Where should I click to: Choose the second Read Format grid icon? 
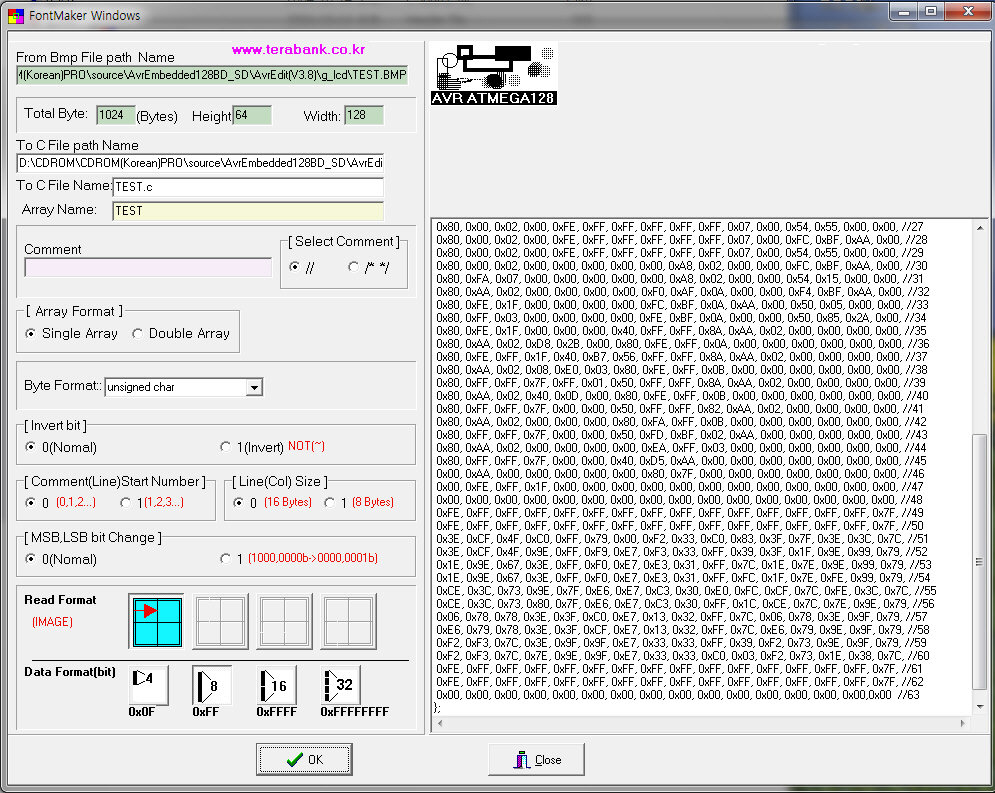point(220,621)
